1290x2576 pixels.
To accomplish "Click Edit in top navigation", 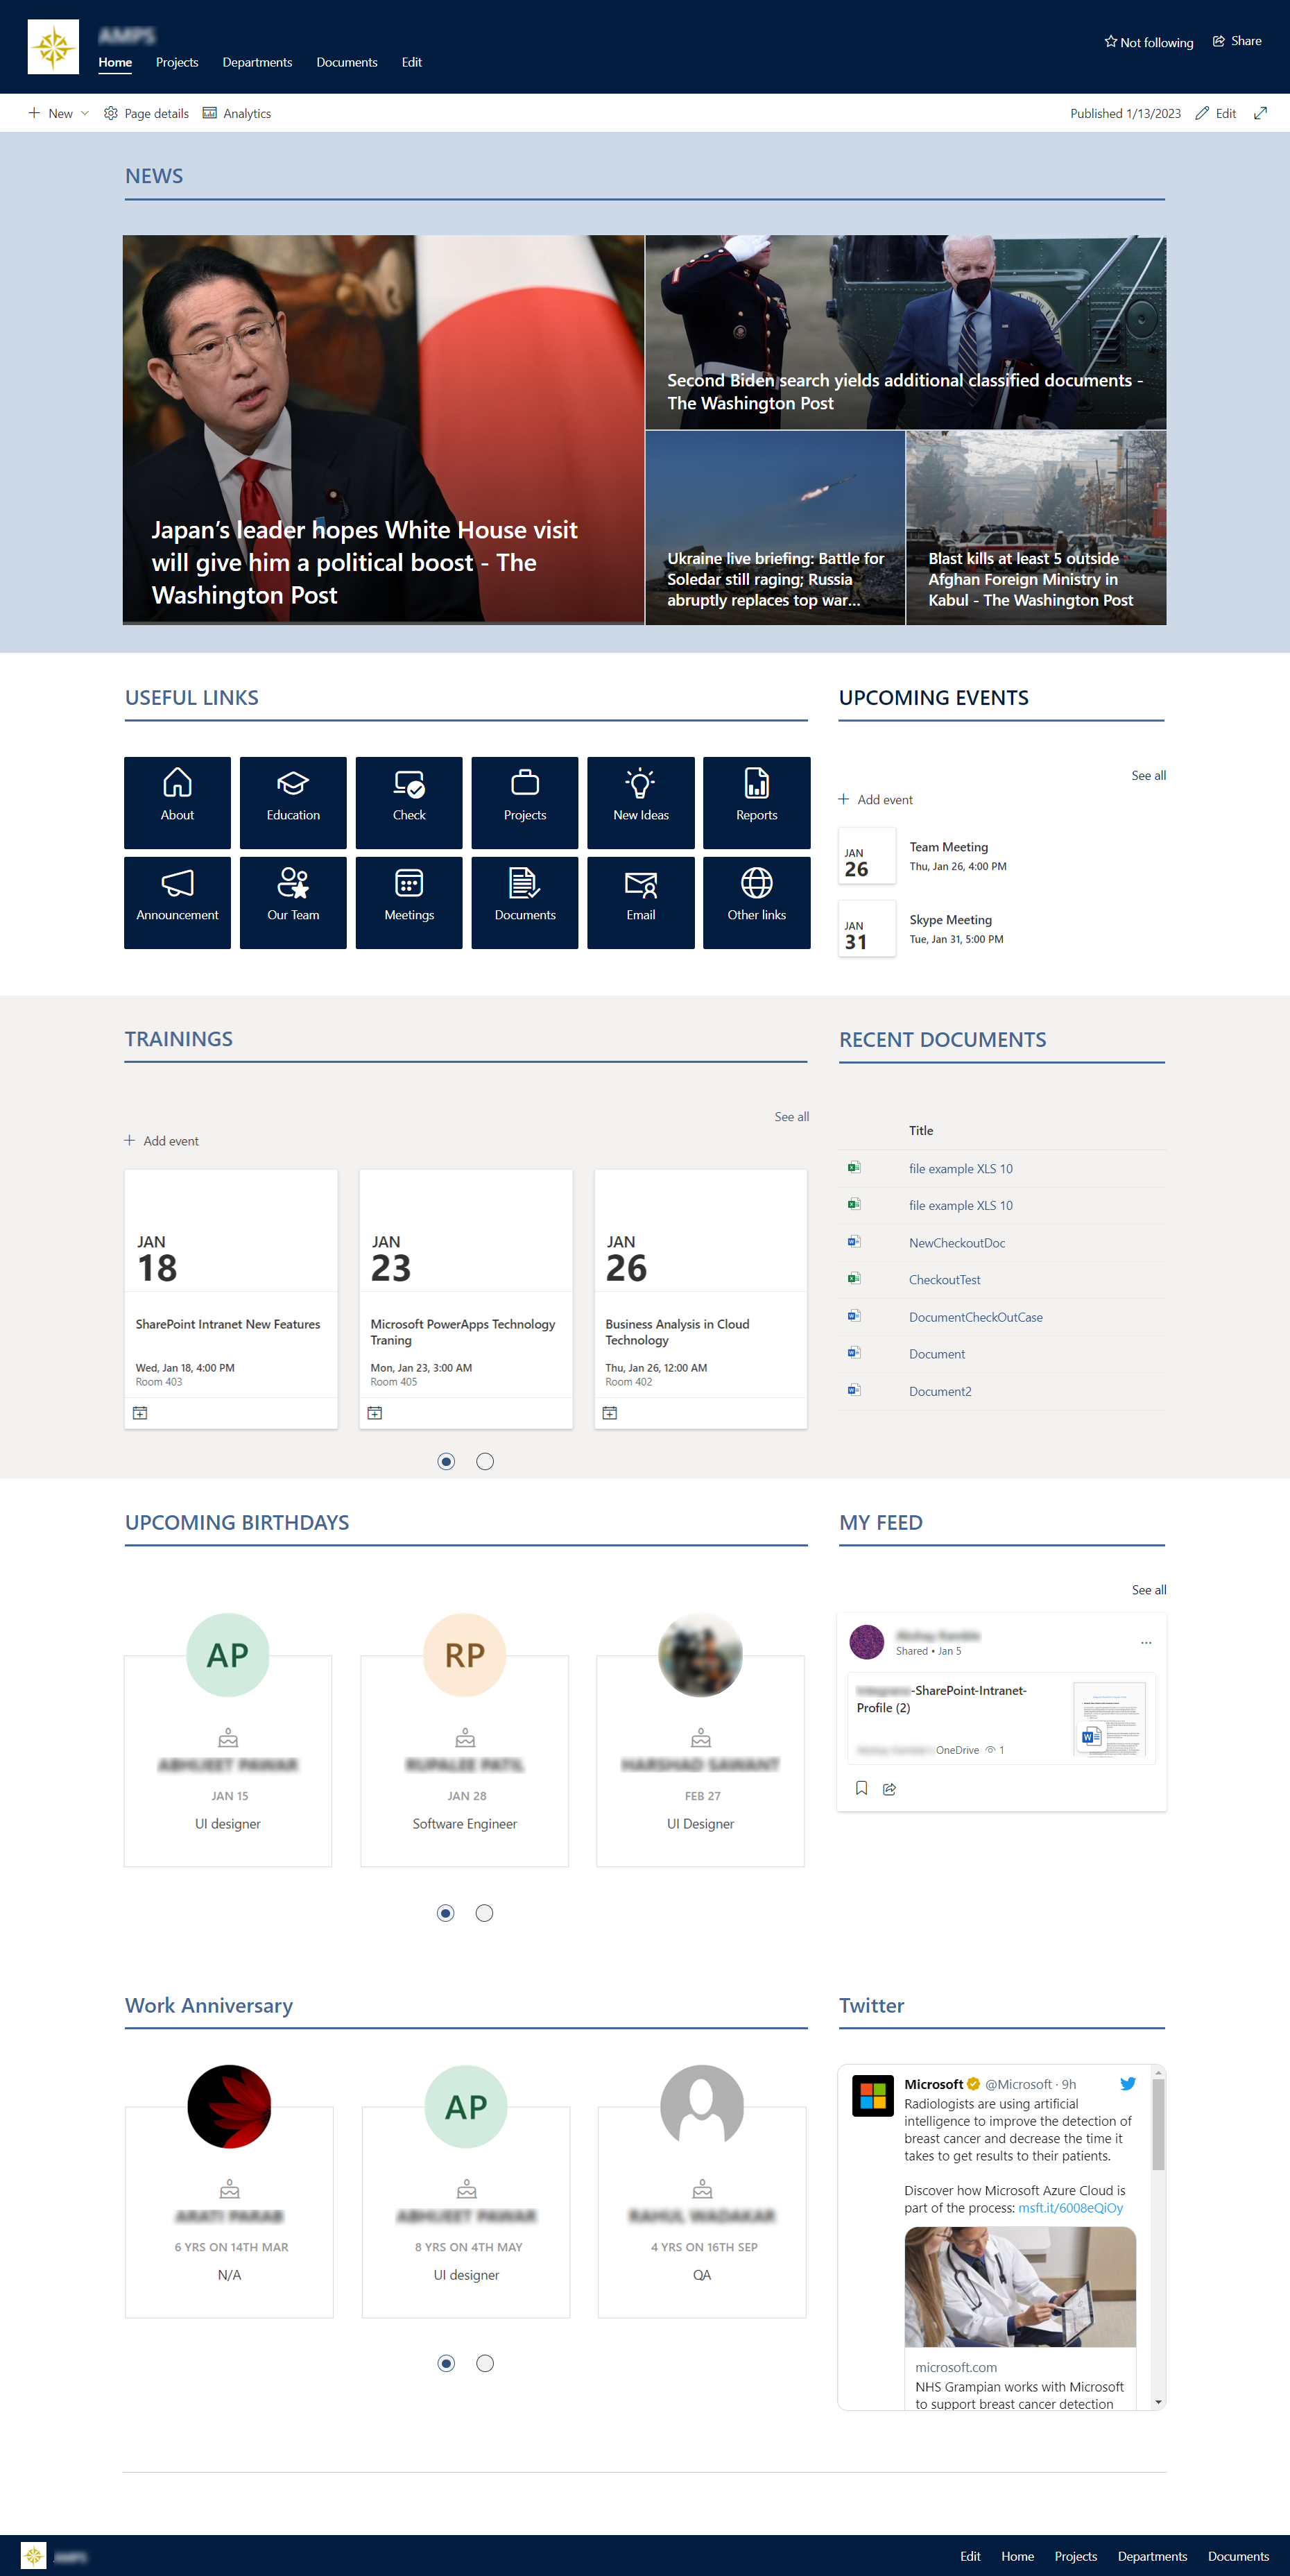I will [x=412, y=62].
